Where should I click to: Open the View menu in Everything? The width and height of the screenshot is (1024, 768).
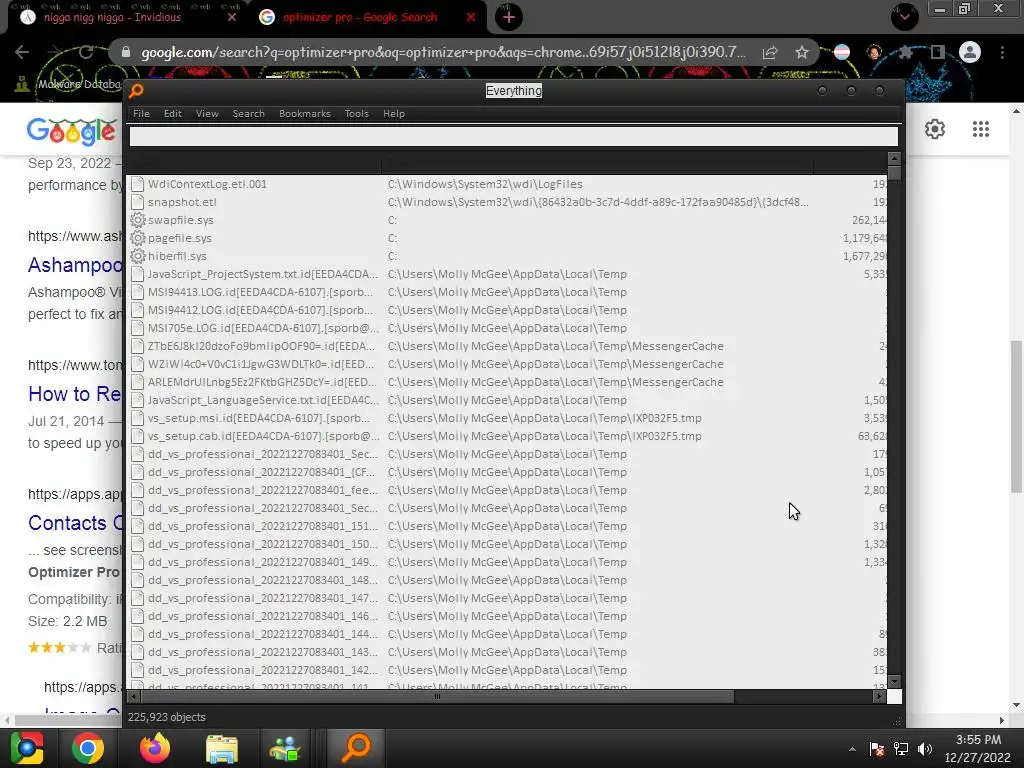tap(207, 114)
